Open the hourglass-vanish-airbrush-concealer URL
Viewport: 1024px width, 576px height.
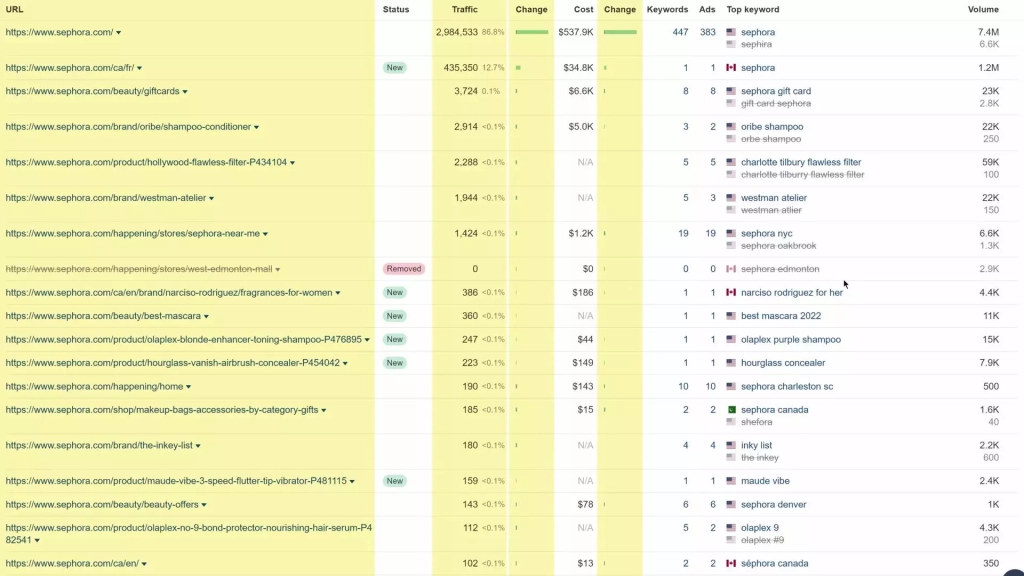172,362
